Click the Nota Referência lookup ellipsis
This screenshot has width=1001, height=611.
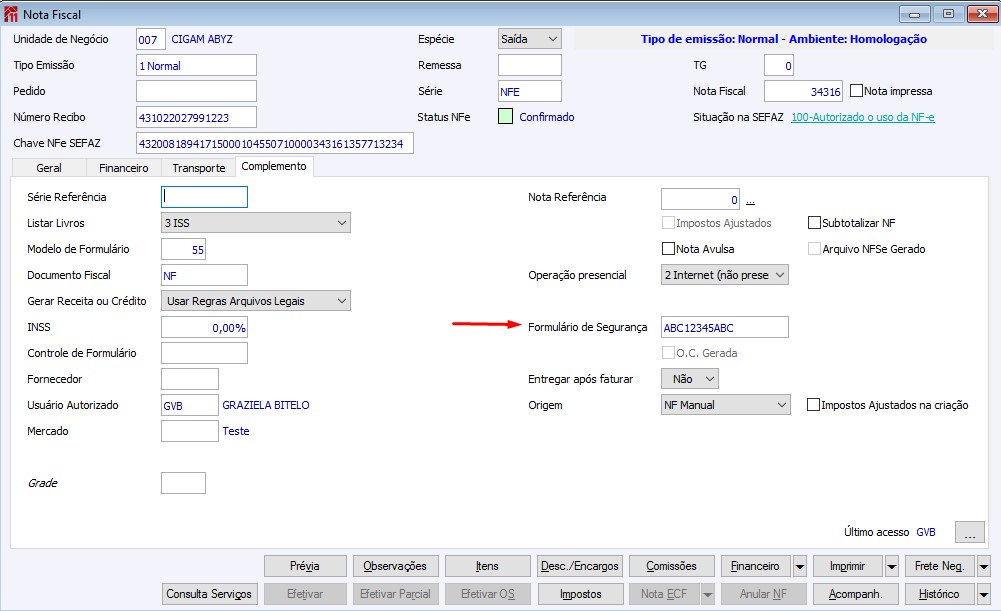point(750,201)
